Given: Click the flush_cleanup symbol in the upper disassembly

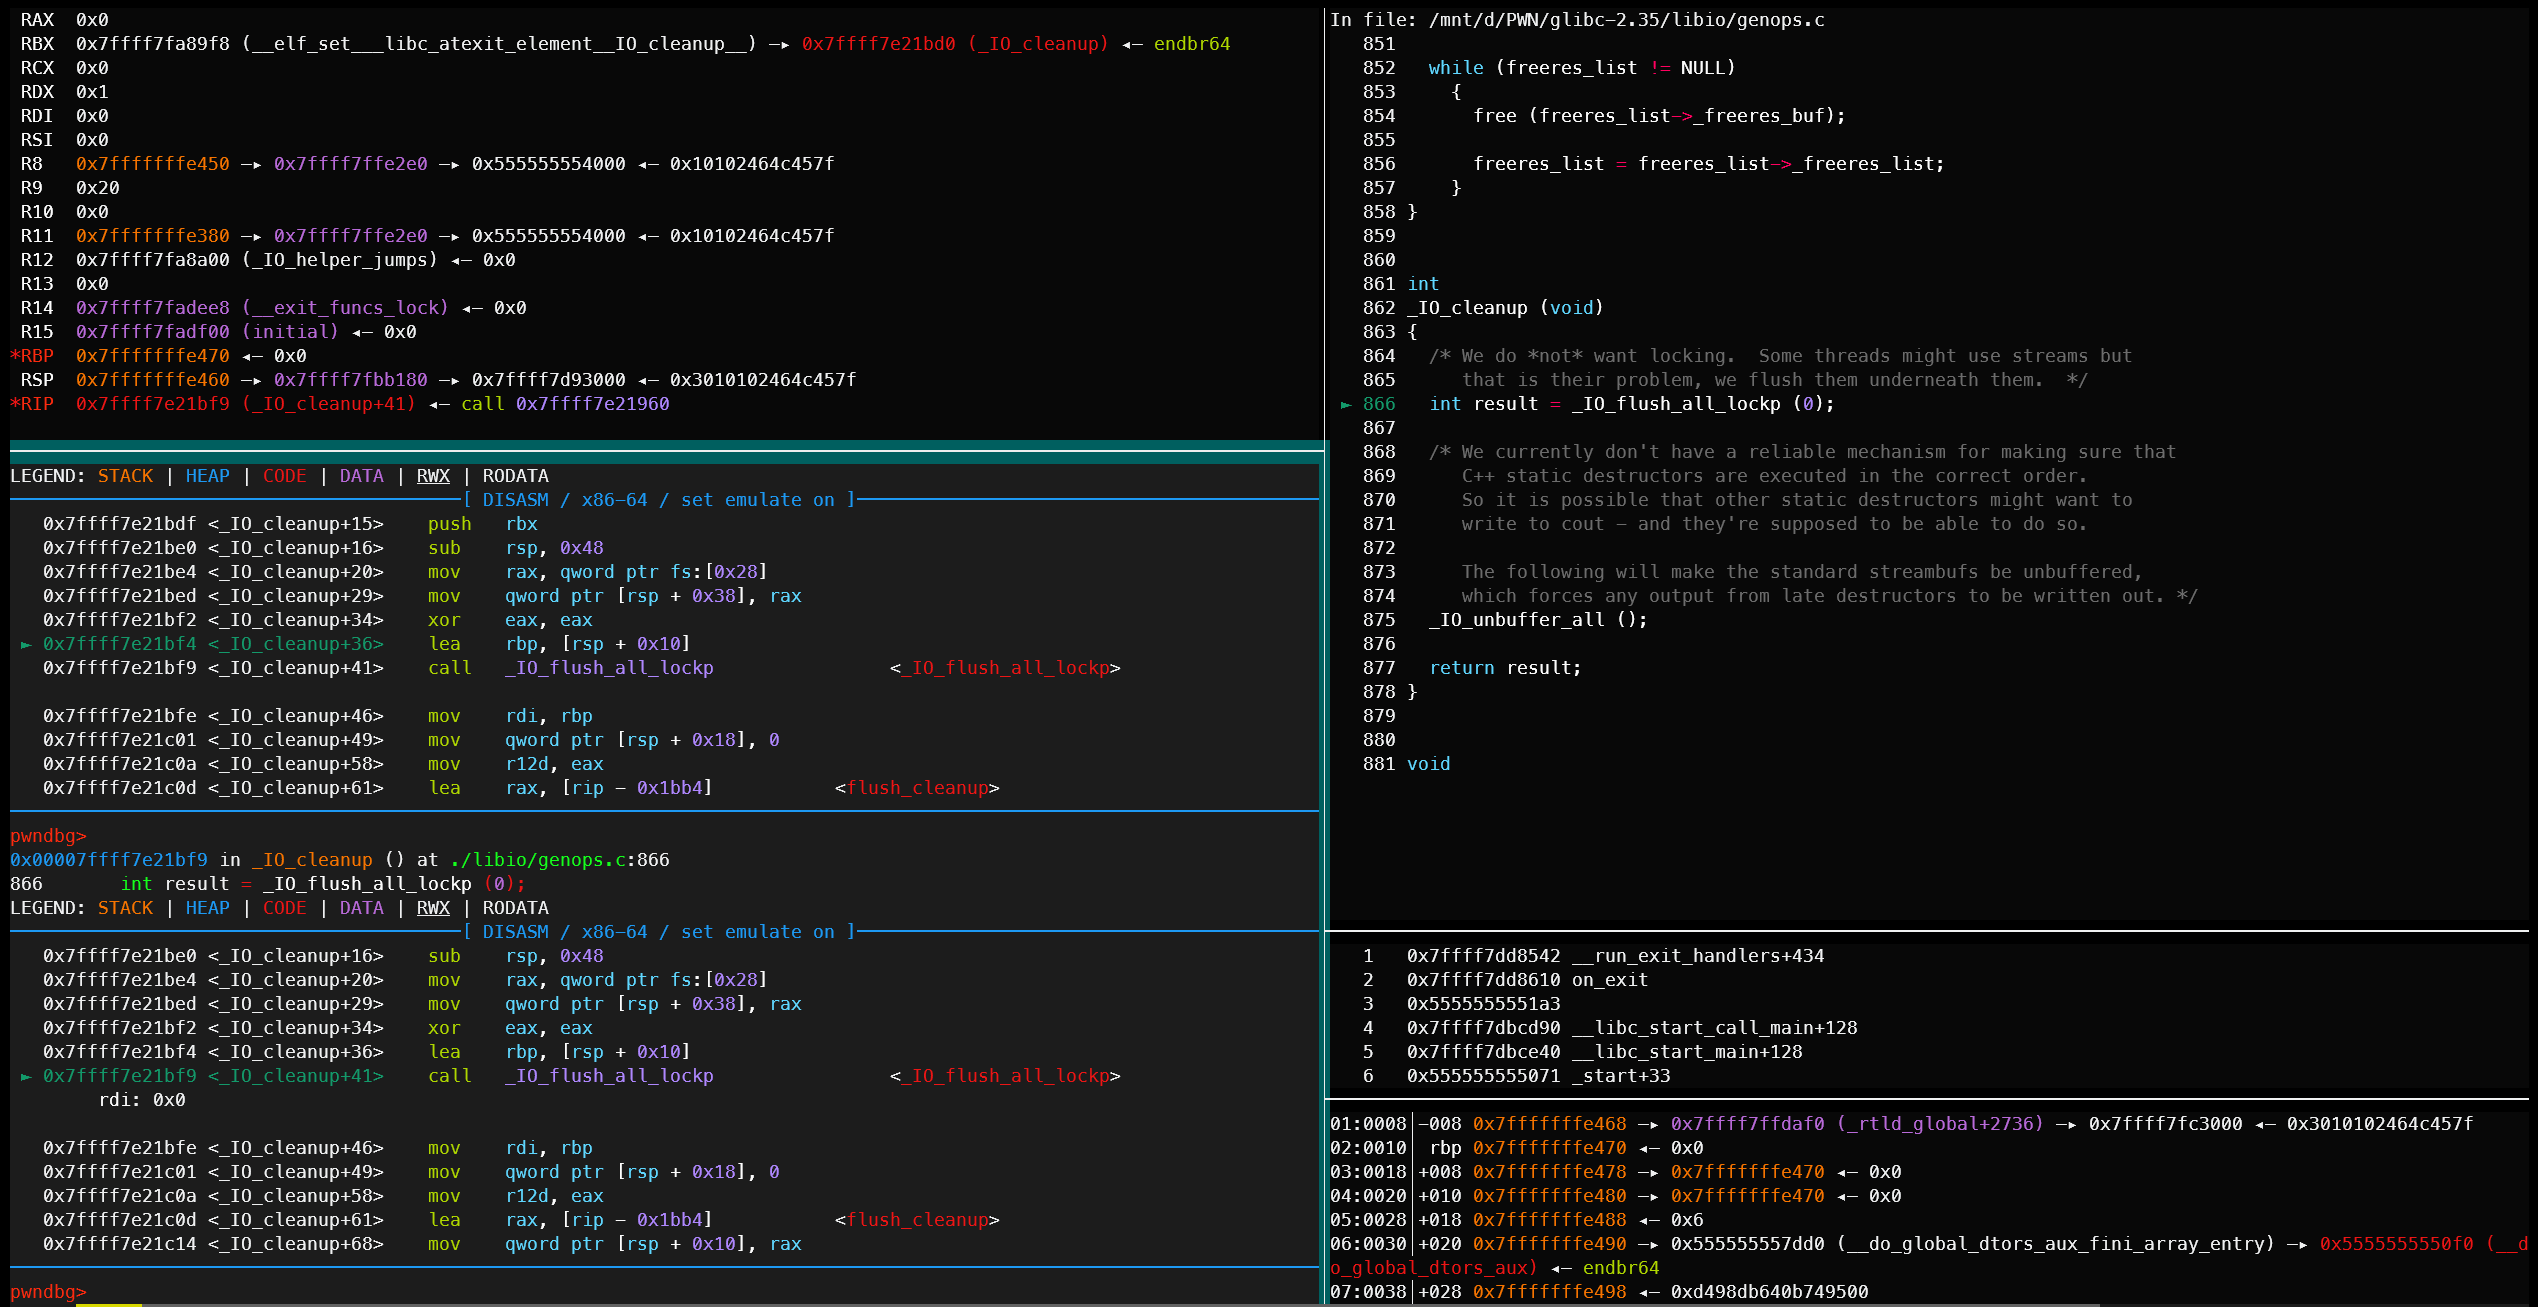Looking at the screenshot, I should point(917,788).
